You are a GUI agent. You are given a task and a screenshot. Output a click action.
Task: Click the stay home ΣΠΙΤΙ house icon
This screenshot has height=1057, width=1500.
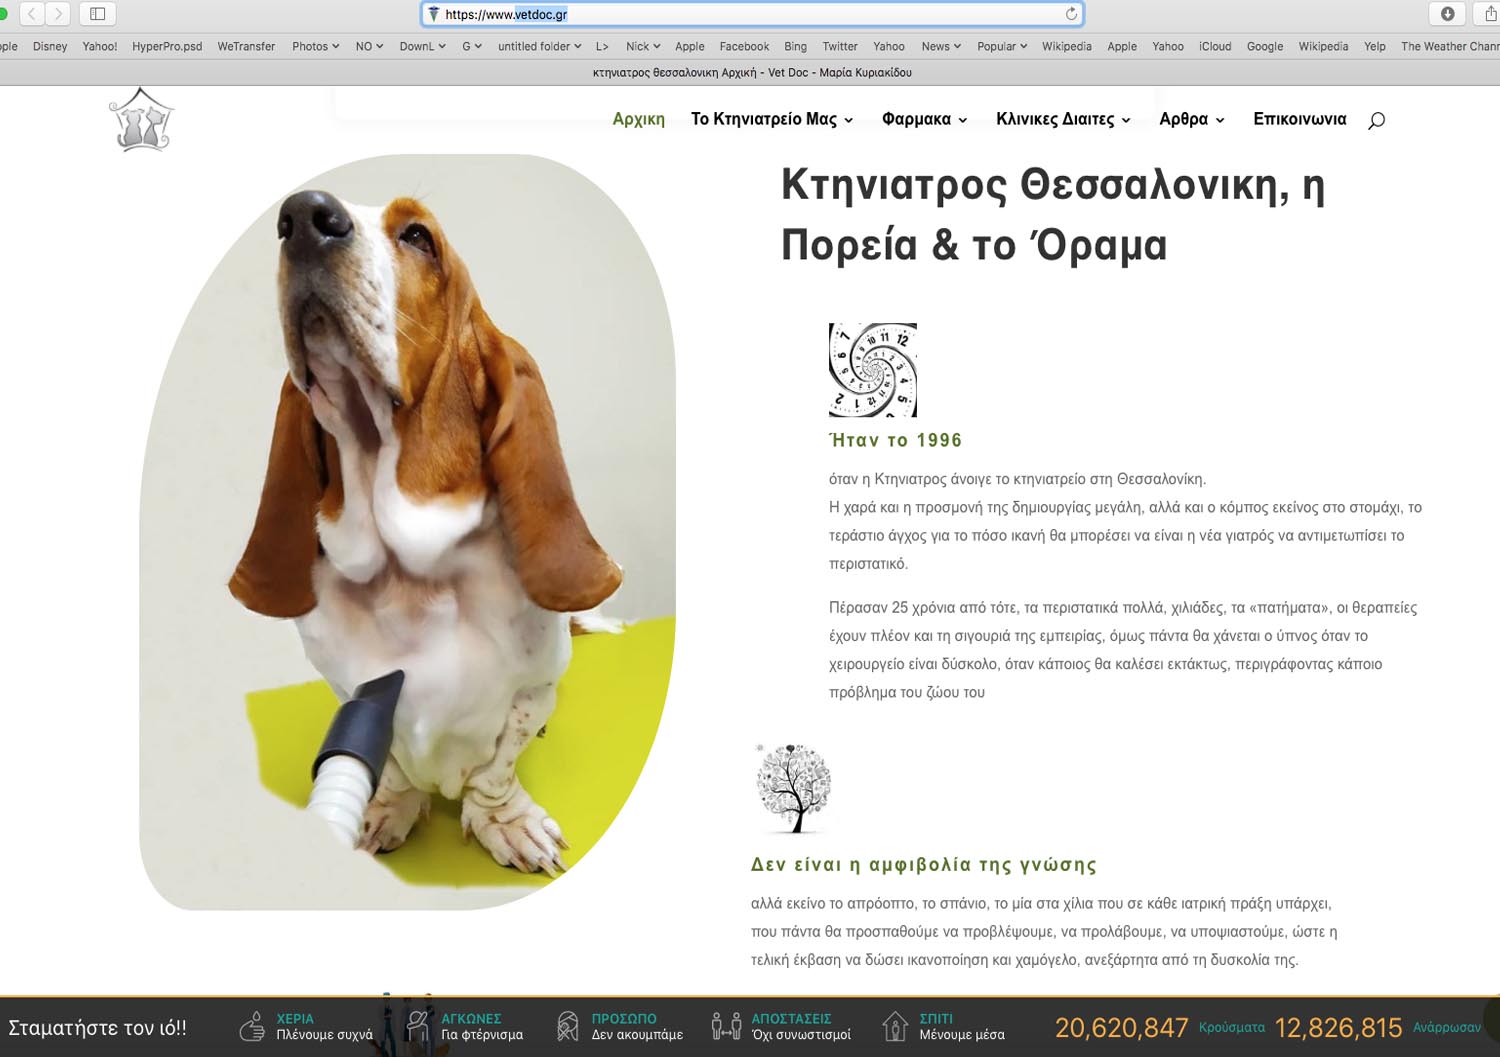[x=894, y=1026]
